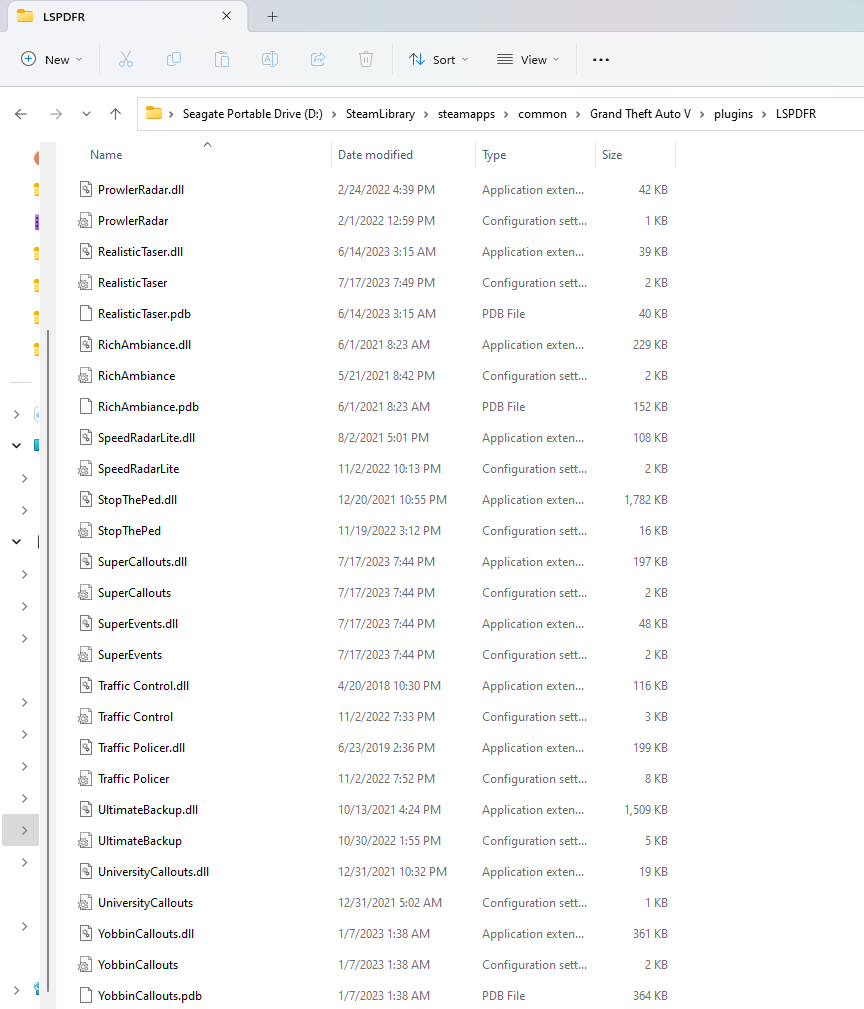Image resolution: width=864 pixels, height=1009 pixels.
Task: Select the UniversityCallouts config file name
Action: [x=145, y=903]
